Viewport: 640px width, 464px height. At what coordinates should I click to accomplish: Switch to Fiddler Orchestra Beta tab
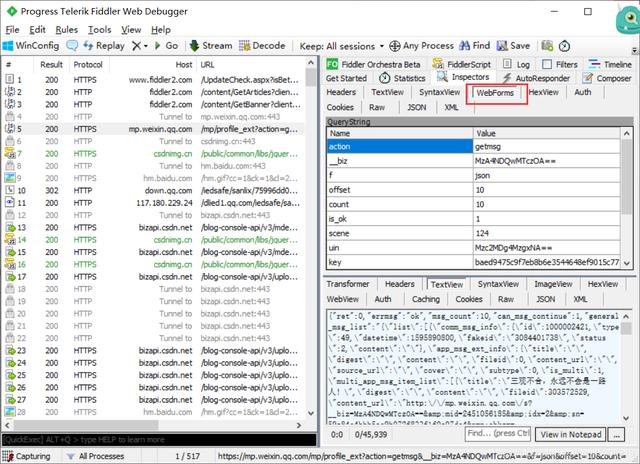tap(373, 64)
